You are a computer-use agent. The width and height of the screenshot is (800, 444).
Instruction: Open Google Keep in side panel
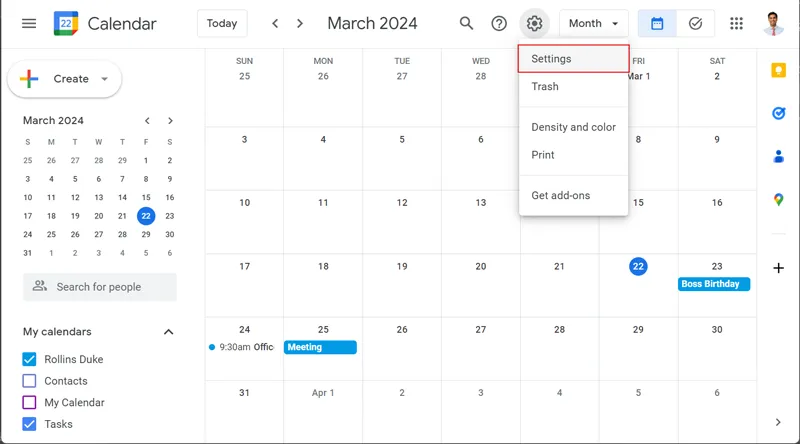pos(778,70)
